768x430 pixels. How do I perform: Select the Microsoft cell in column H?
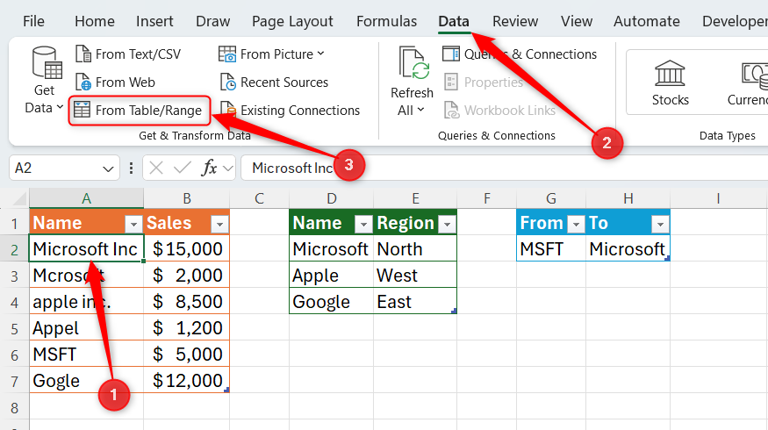coord(628,249)
